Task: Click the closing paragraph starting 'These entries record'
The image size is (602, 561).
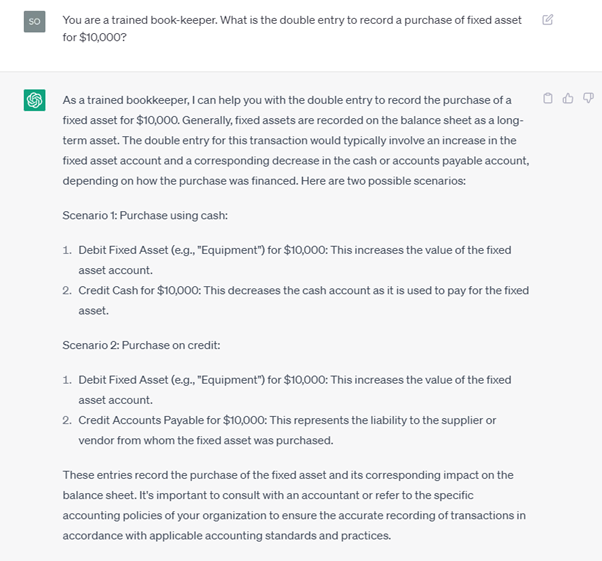Action: pyautogui.click(x=294, y=505)
